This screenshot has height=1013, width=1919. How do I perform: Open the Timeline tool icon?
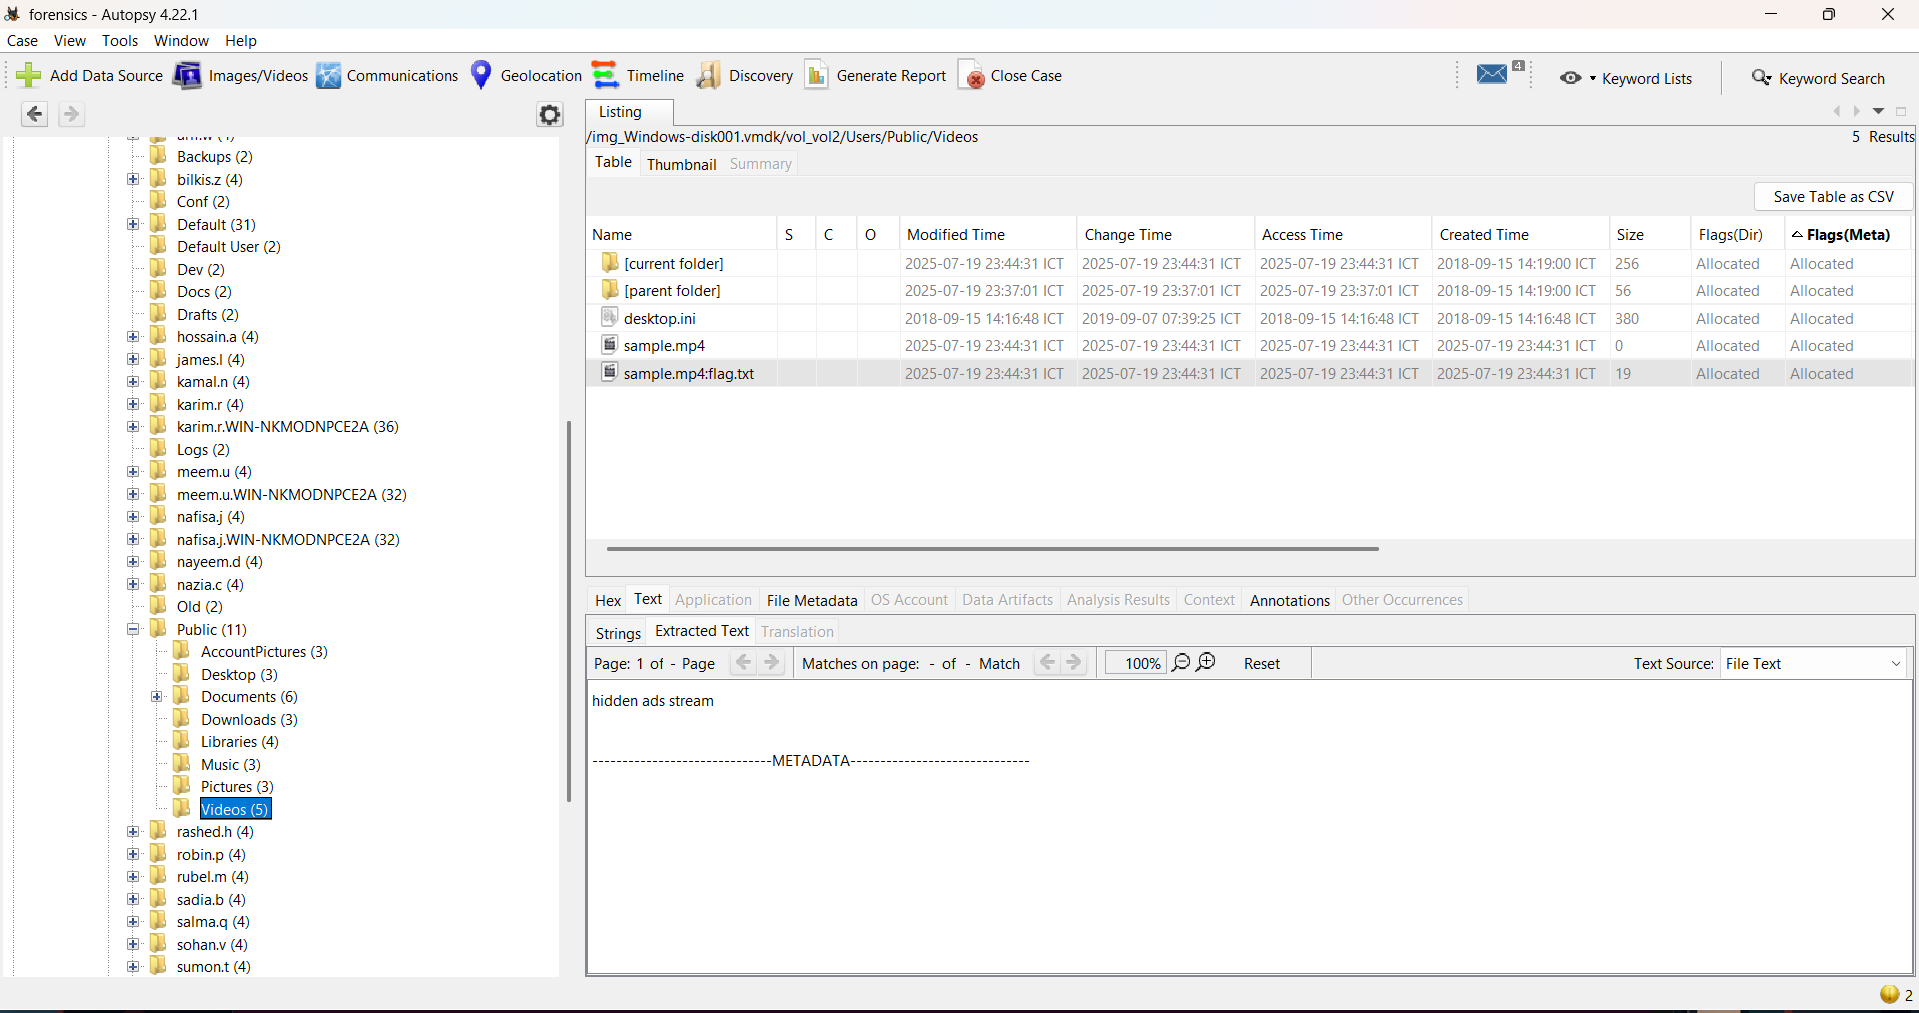coord(605,76)
